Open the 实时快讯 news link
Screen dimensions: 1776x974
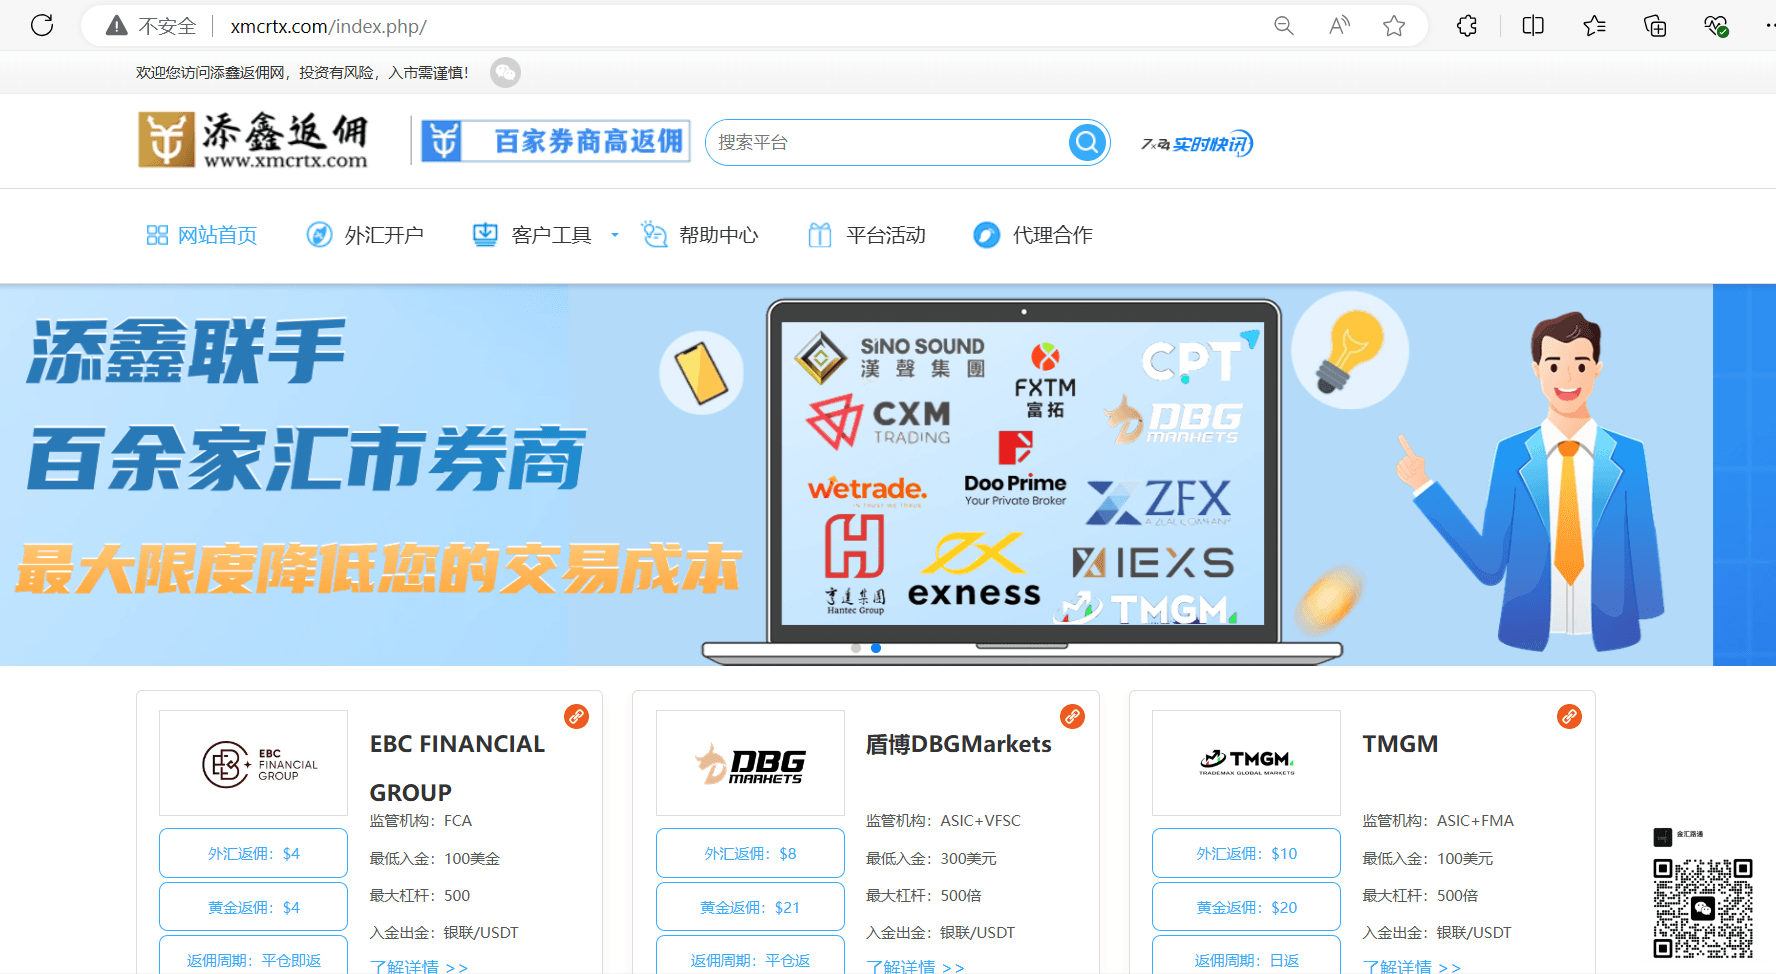[x=1197, y=144]
